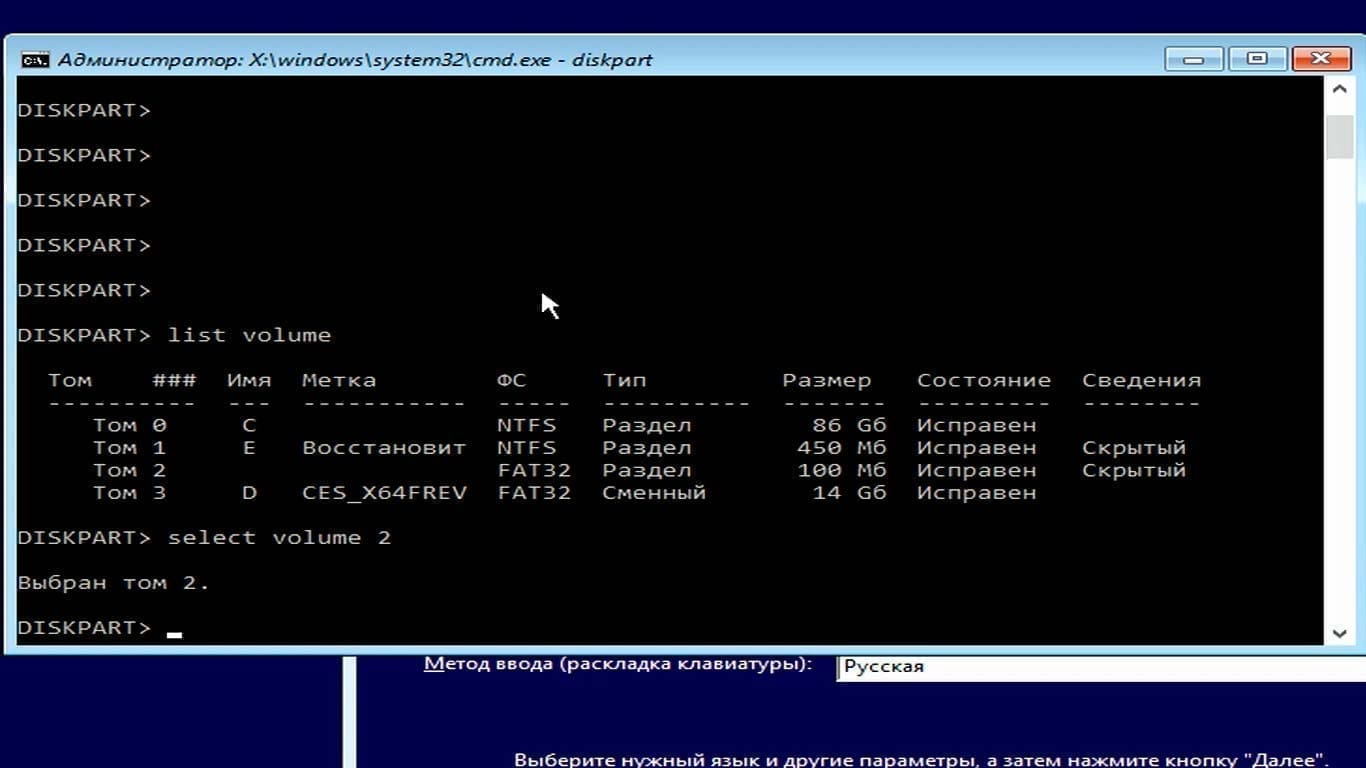Click 'FAT32' in the Том 2 row
1366x768 pixels.
(x=534, y=470)
